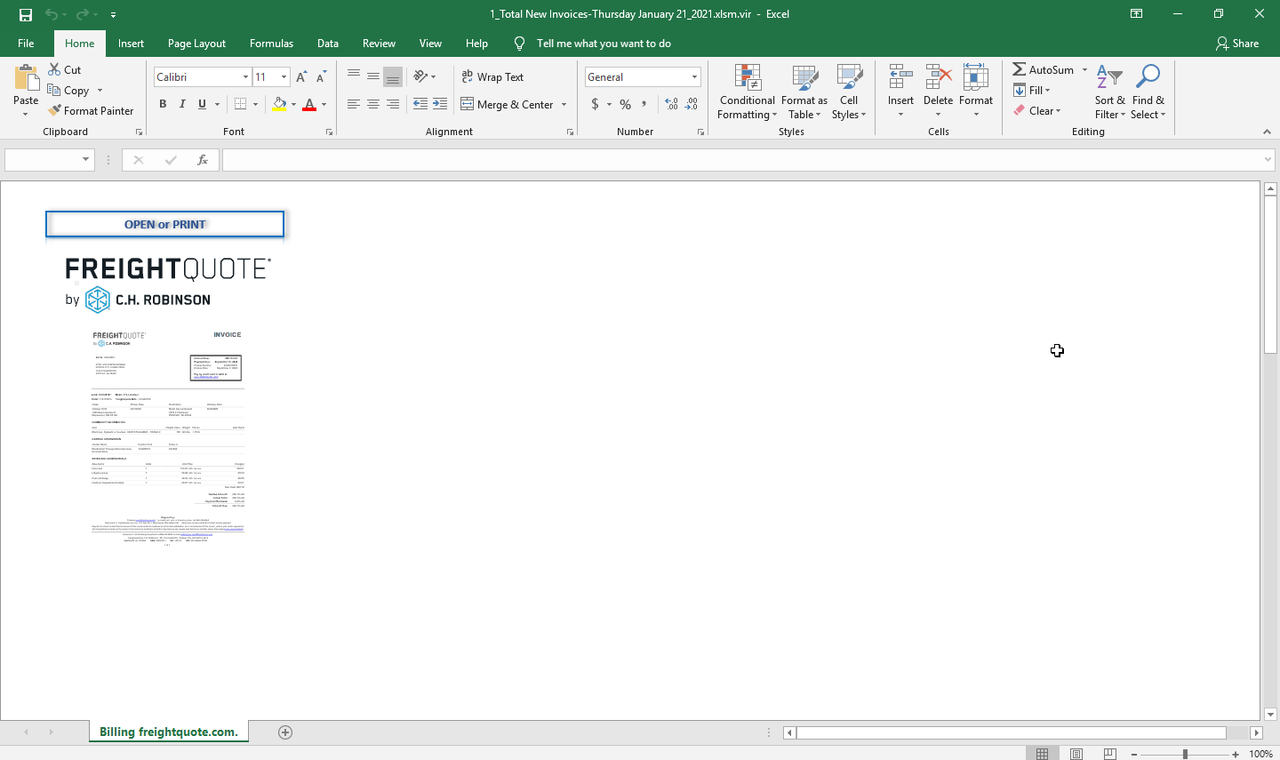Expand the Merge & Center dropdown arrow
The width and height of the screenshot is (1280, 760).
(x=564, y=104)
